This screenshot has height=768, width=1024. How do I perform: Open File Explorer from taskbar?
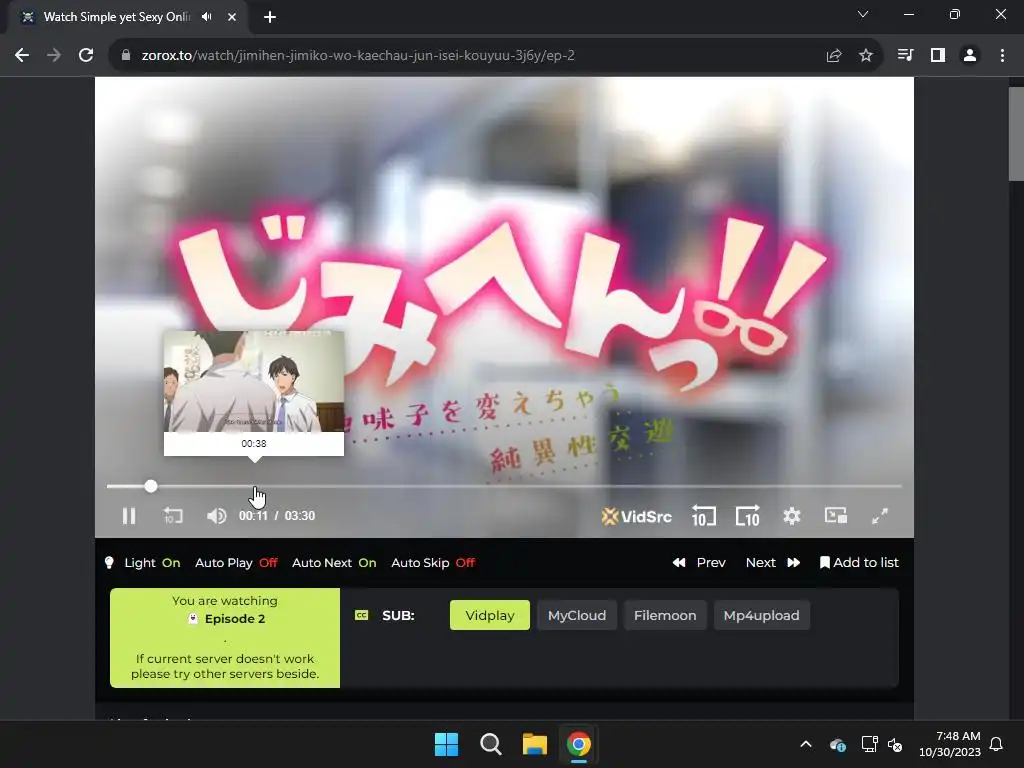(x=534, y=744)
